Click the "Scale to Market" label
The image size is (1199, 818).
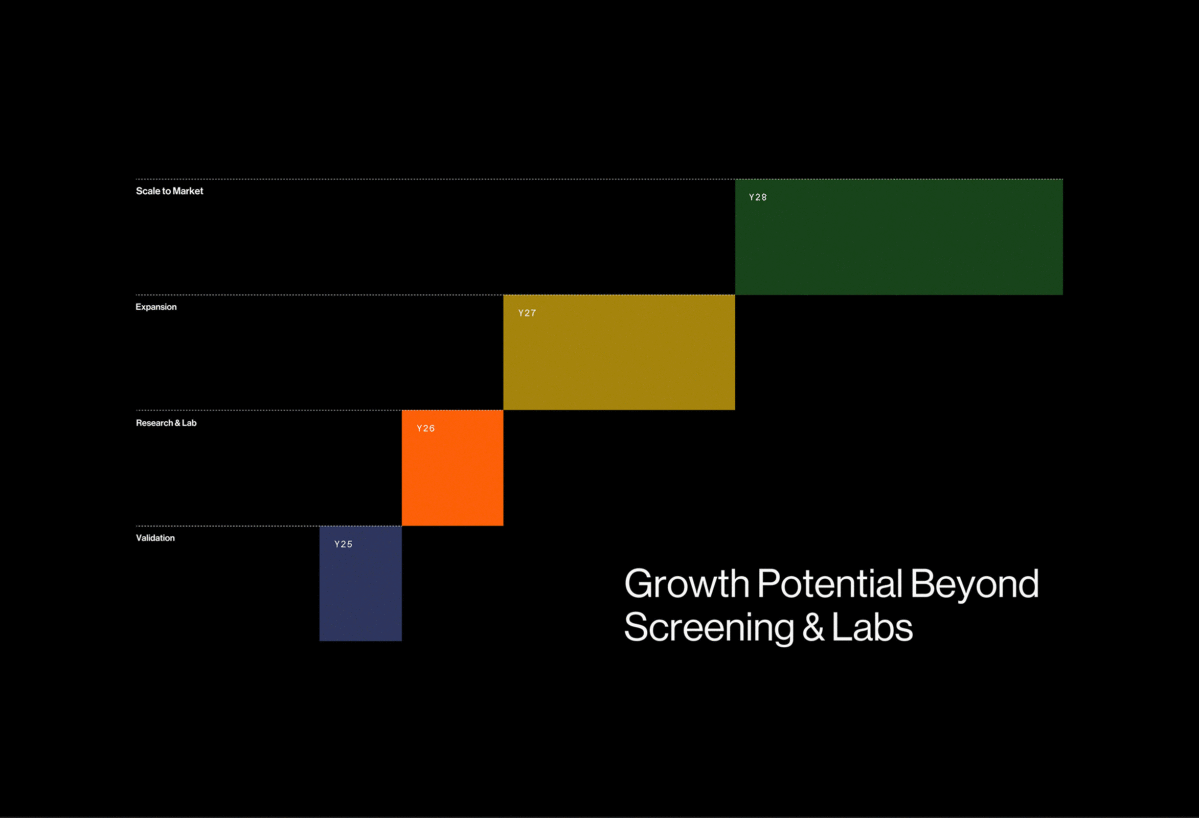pyautogui.click(x=169, y=191)
